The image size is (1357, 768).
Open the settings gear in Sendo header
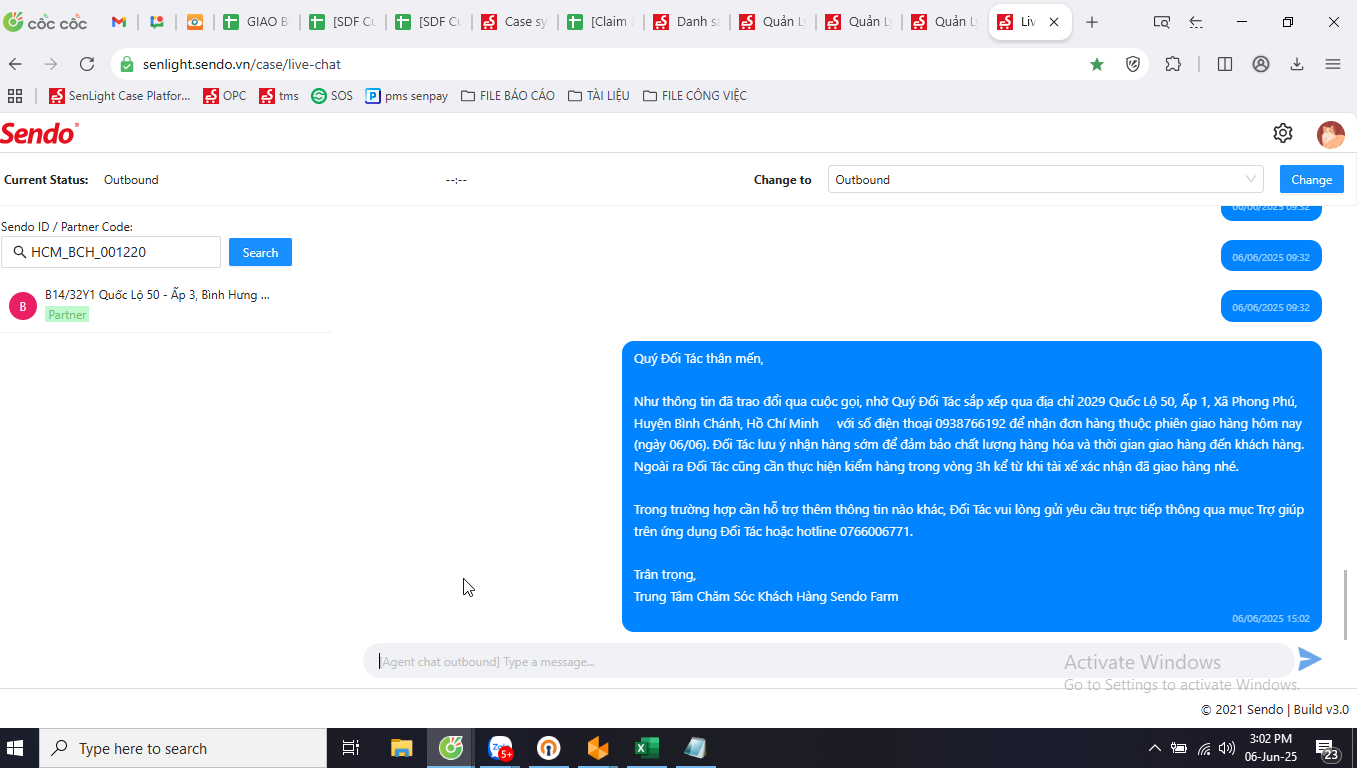[1283, 133]
